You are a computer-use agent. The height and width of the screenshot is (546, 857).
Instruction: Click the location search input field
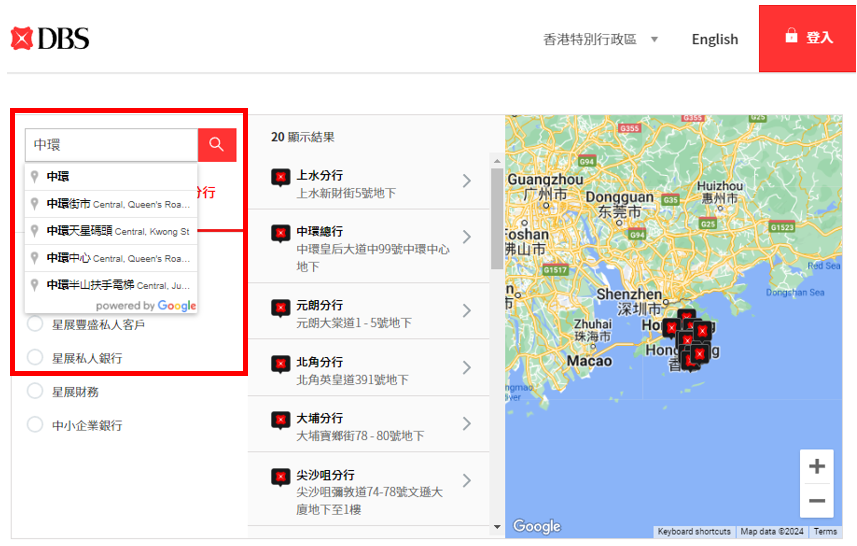click(111, 145)
